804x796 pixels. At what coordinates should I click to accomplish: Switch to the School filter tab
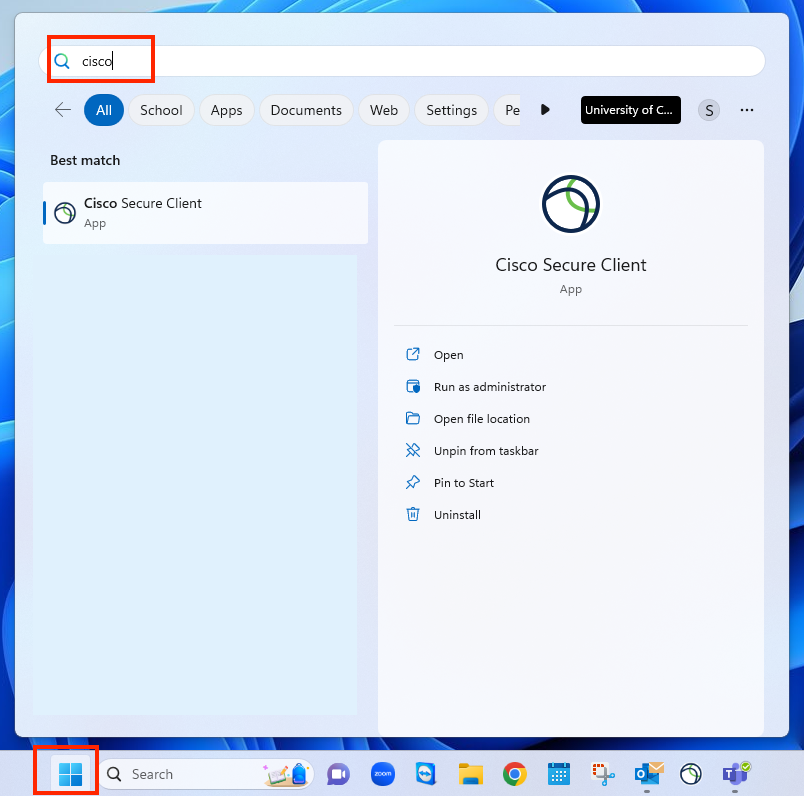pyautogui.click(x=161, y=110)
